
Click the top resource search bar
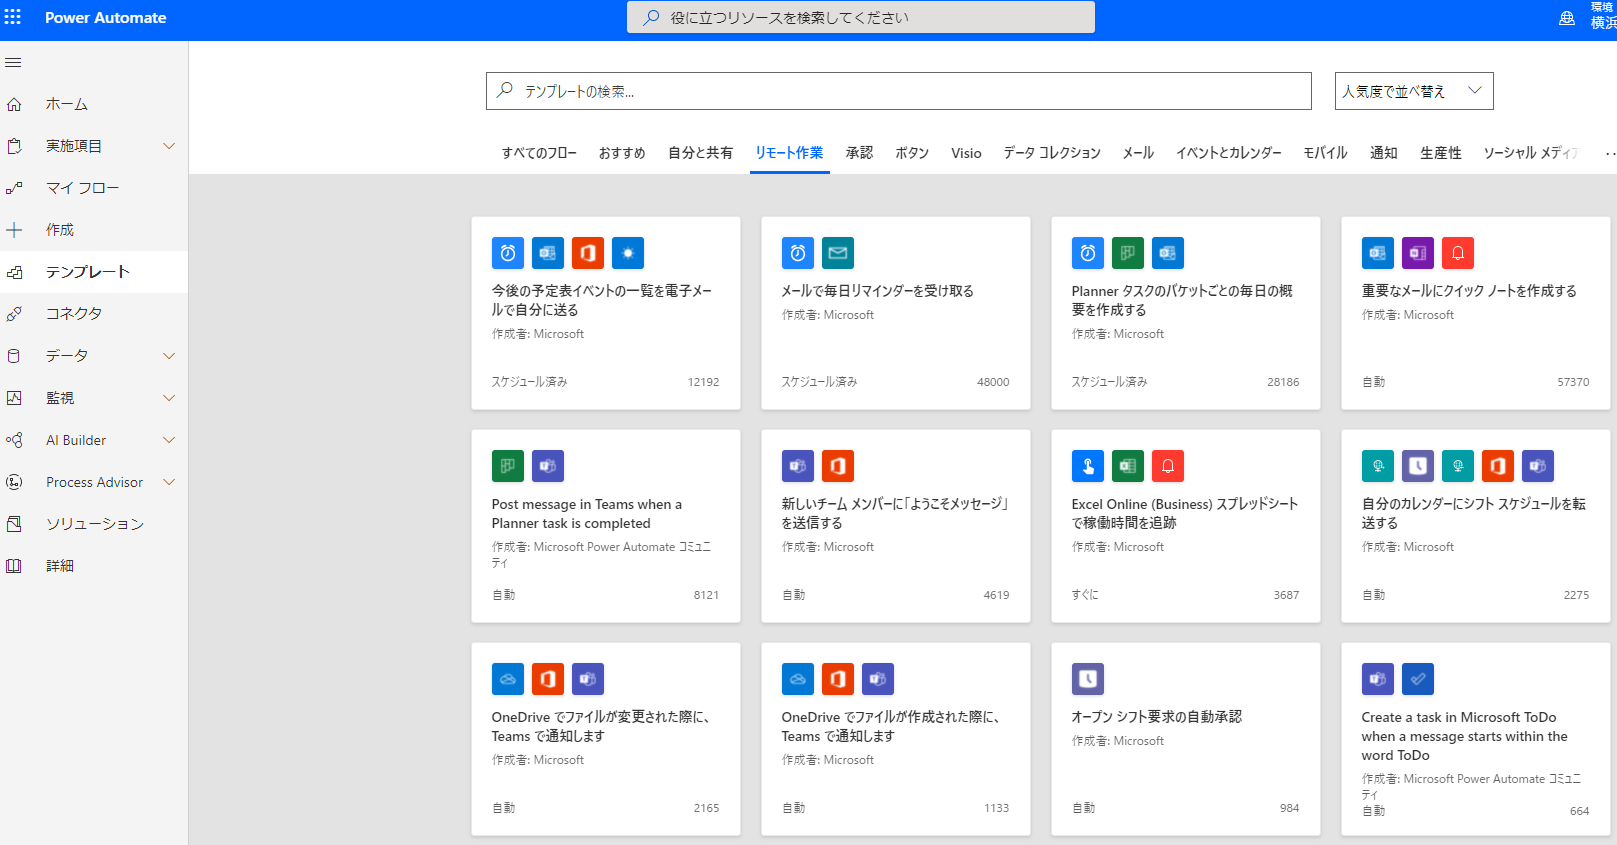[860, 17]
